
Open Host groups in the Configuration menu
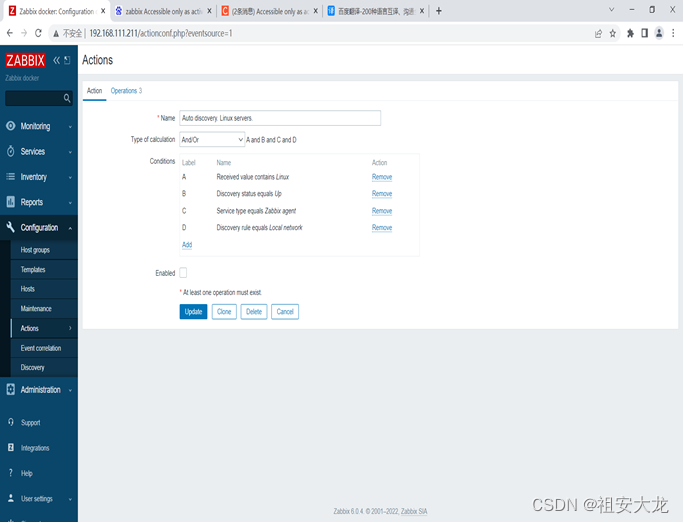pos(35,250)
